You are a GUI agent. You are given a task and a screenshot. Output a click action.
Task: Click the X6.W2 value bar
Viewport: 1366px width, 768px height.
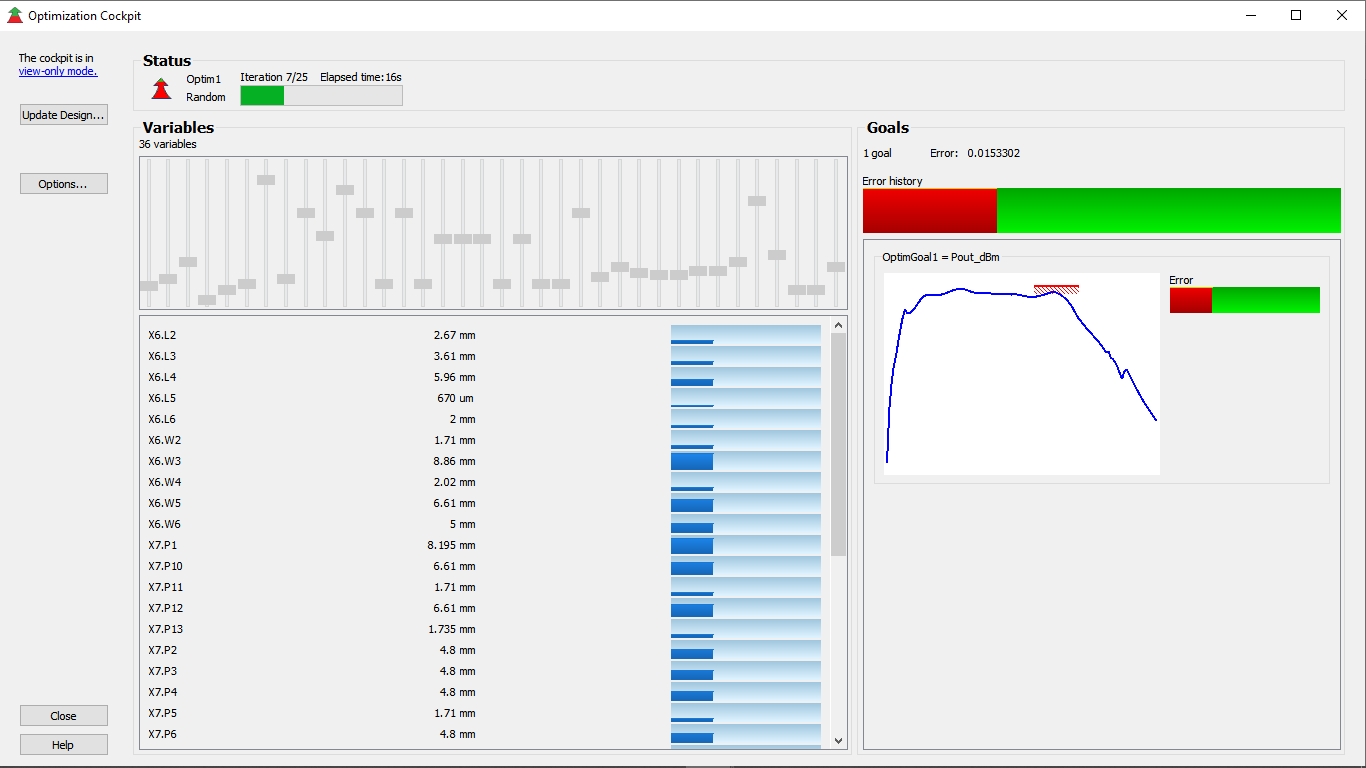pos(746,440)
